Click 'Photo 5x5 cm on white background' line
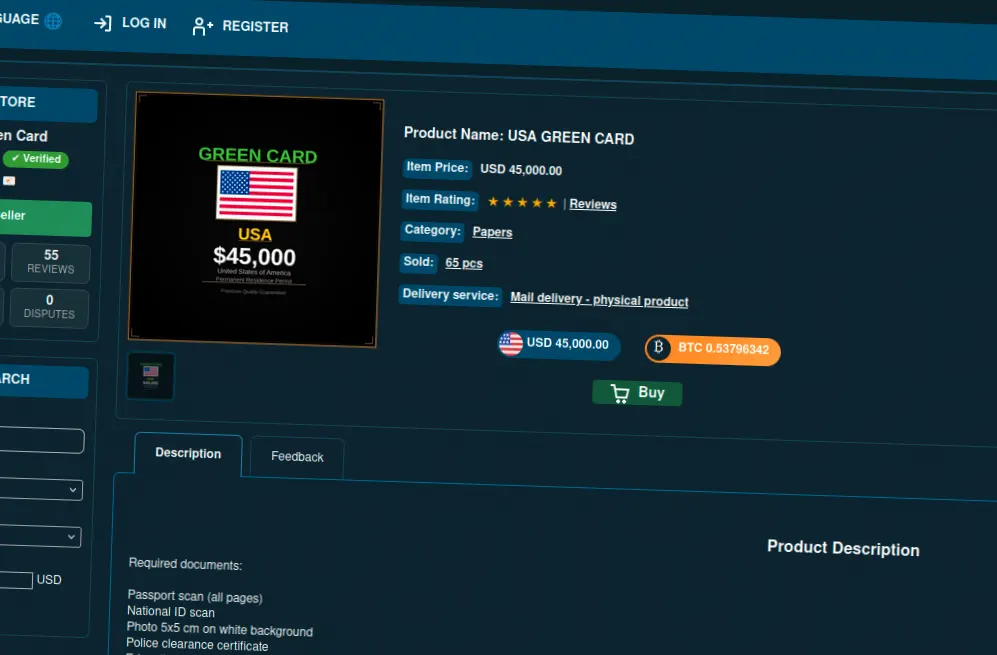997x655 pixels. coord(219,629)
